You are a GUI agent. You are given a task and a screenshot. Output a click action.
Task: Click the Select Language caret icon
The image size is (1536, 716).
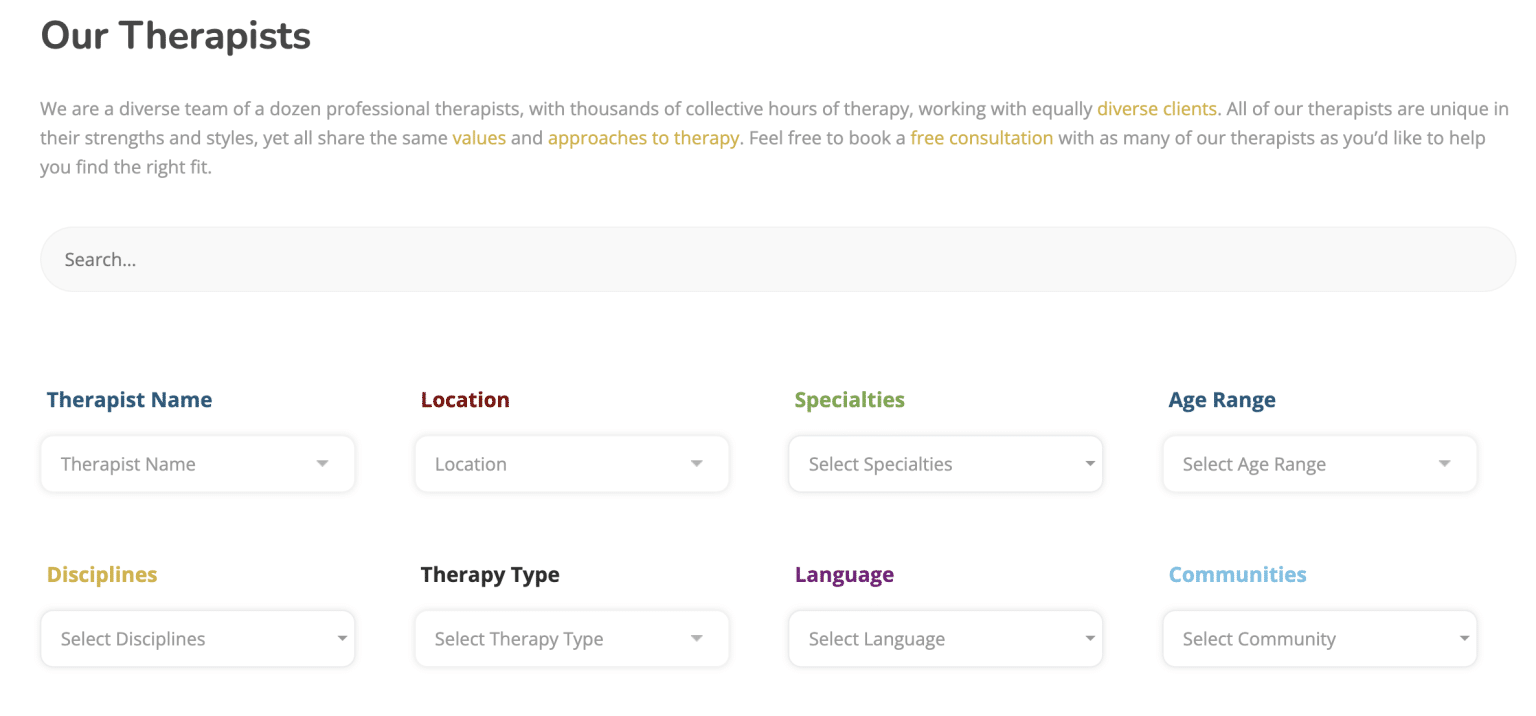point(1090,639)
